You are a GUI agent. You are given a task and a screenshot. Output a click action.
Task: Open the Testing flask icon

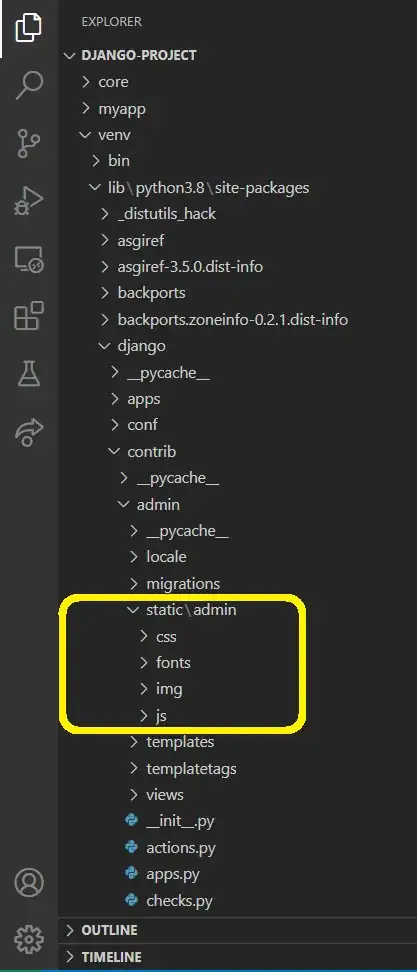[x=29, y=374]
